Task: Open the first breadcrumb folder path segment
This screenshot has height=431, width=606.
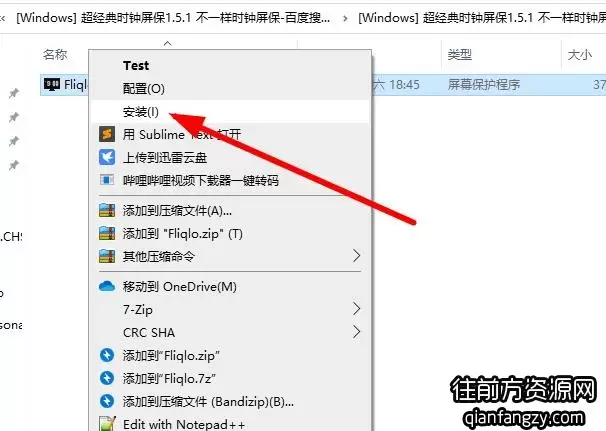Action: (173, 17)
